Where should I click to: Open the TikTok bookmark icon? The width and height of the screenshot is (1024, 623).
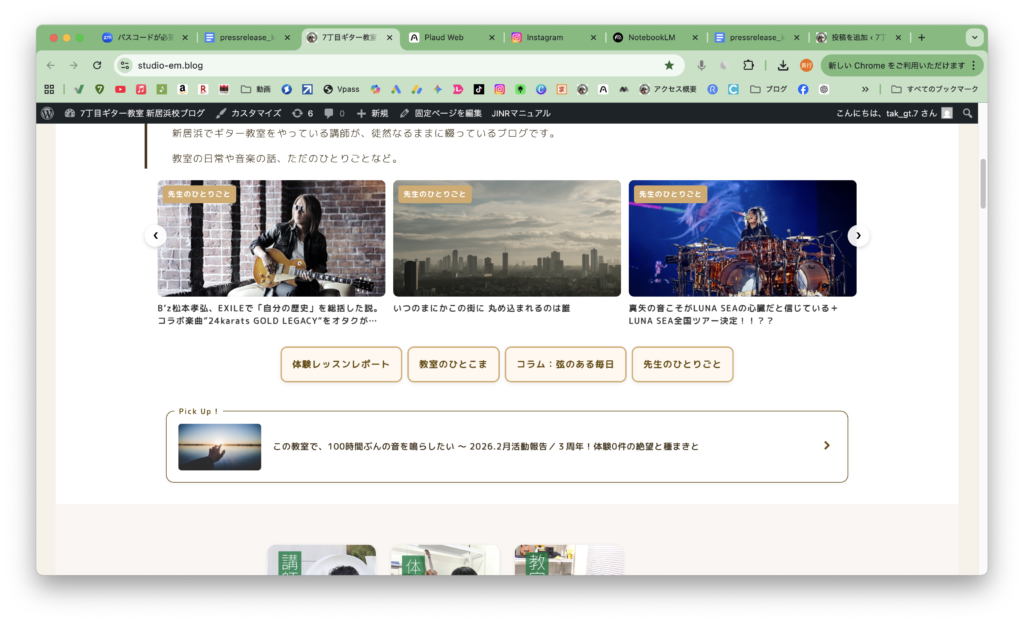(x=479, y=89)
